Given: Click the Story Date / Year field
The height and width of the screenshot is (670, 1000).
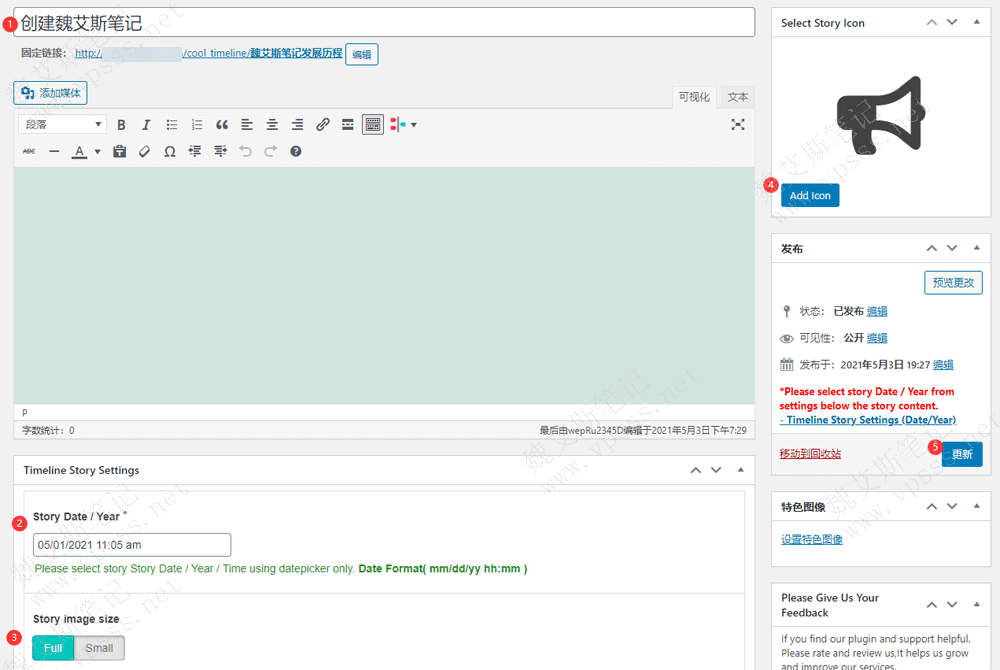Looking at the screenshot, I should (x=132, y=545).
